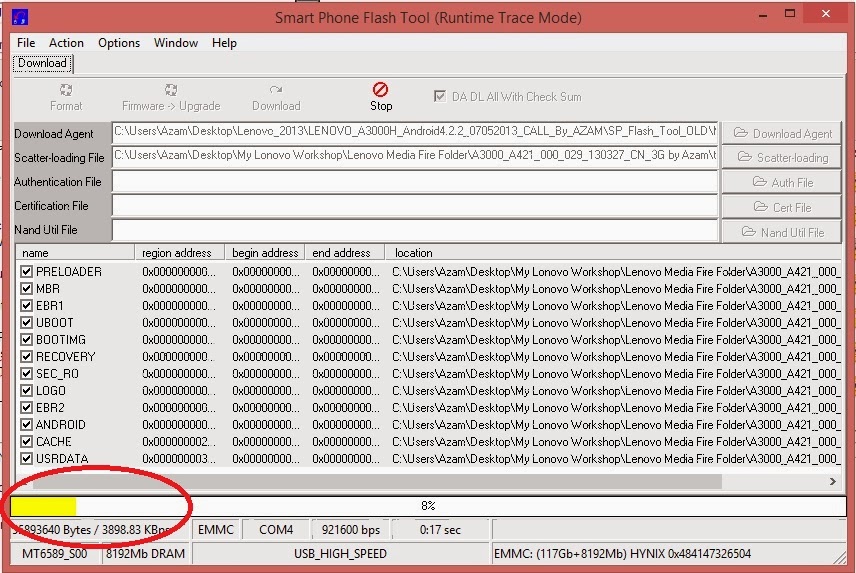Select the USRDATA row name
The image size is (856, 573).
[62, 458]
